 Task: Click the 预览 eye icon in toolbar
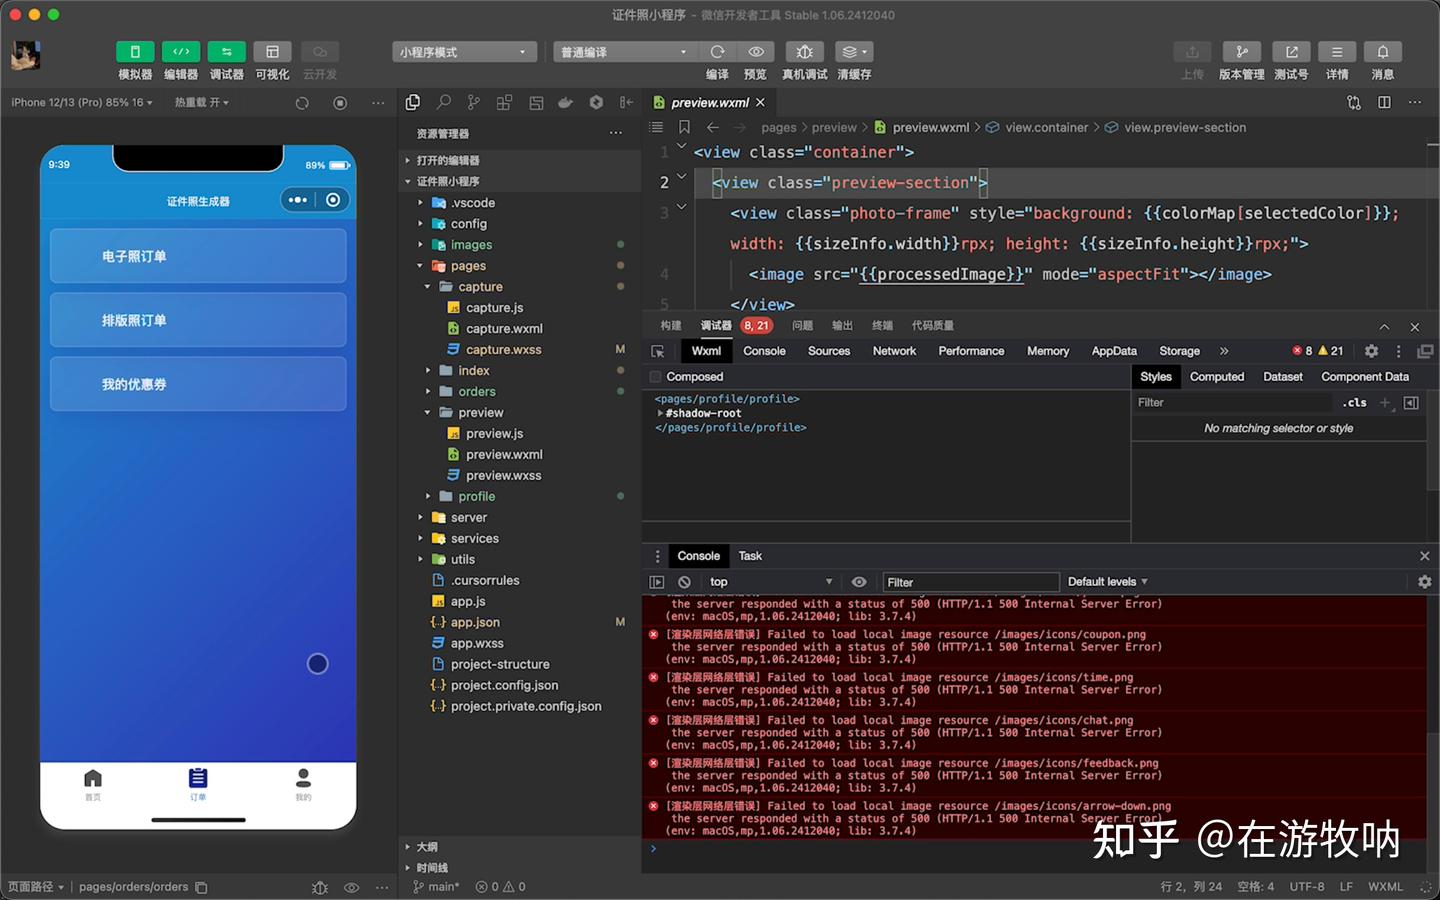[x=756, y=52]
